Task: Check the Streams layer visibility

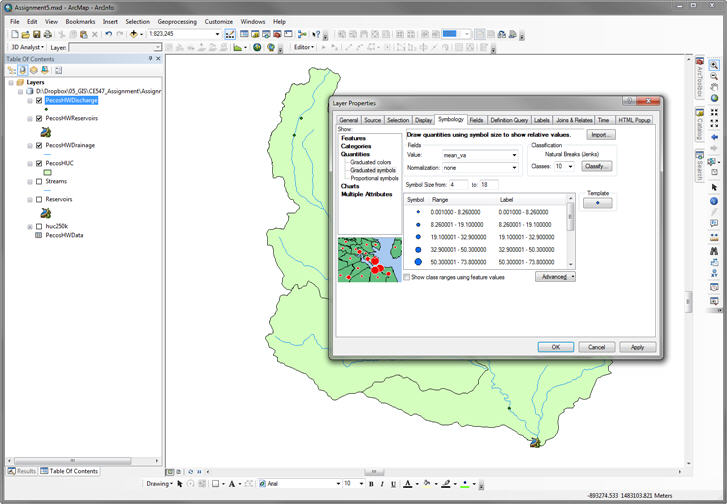Action: 39,181
